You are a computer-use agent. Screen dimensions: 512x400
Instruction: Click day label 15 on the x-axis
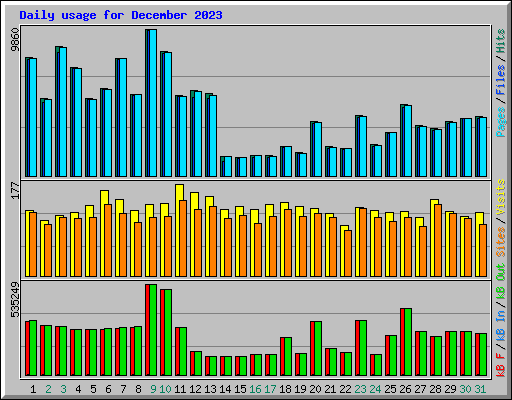(x=240, y=389)
